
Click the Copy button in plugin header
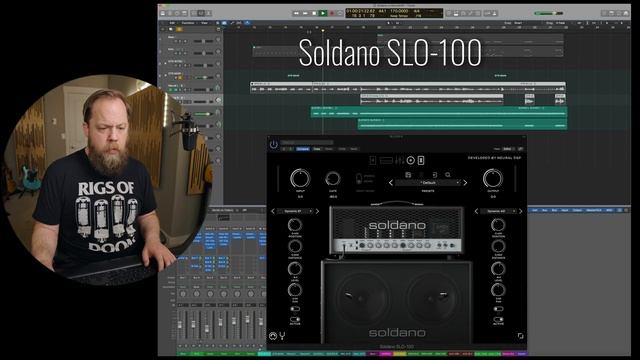pyautogui.click(x=317, y=149)
